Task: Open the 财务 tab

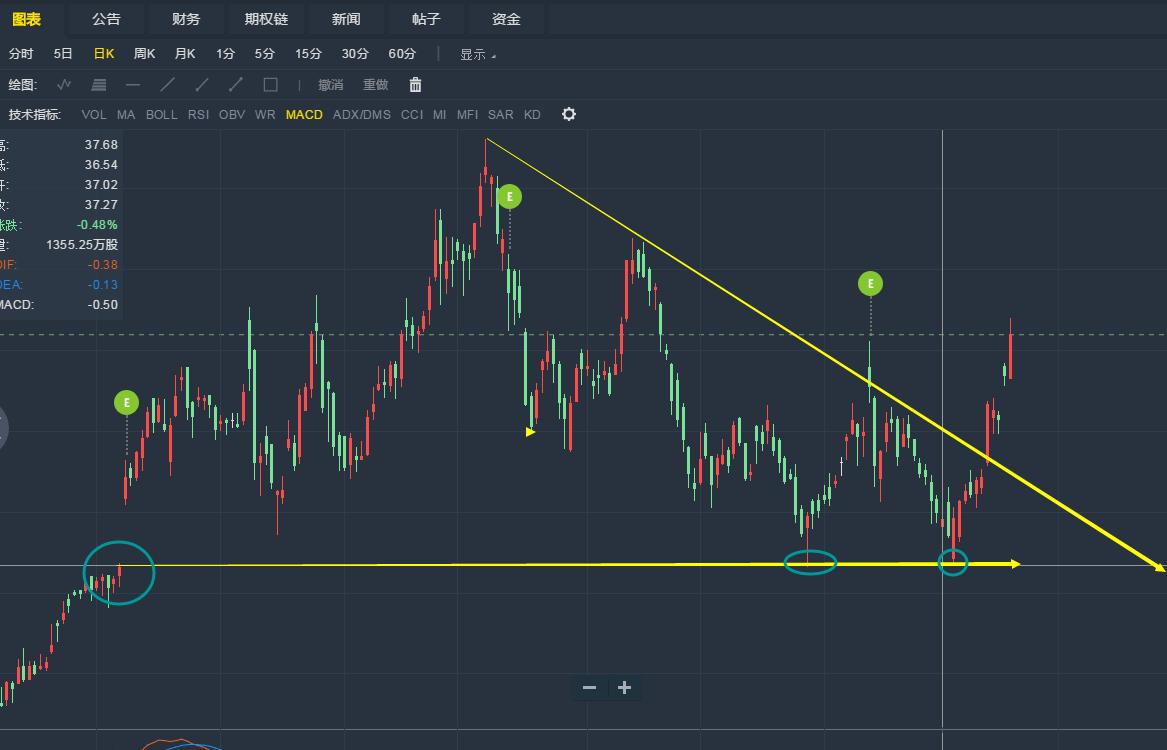Action: pyautogui.click(x=185, y=19)
